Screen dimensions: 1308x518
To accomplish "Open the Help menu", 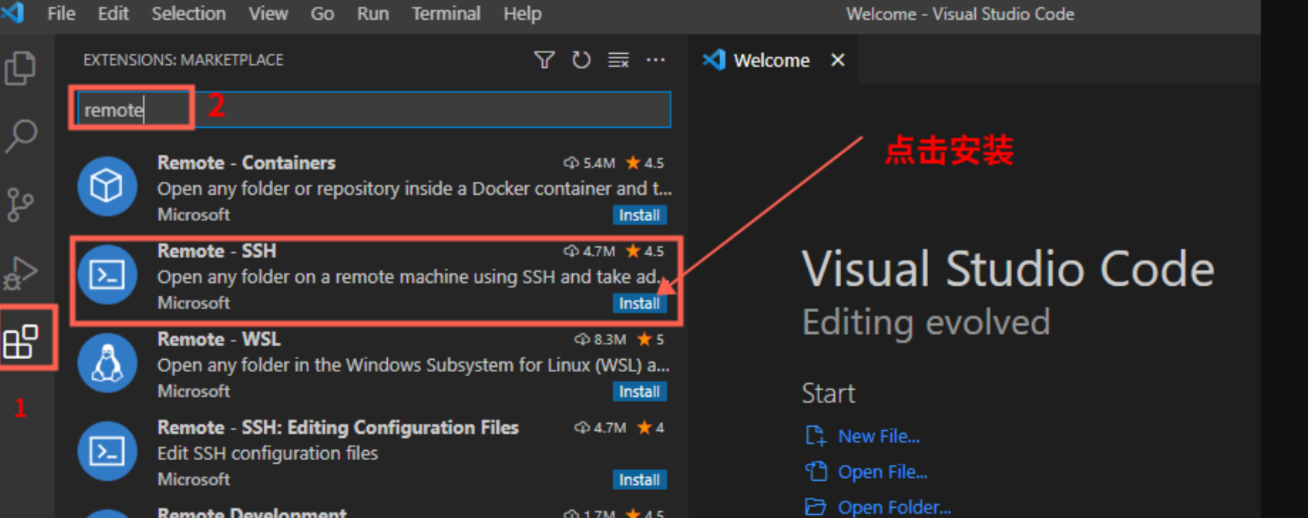I will pyautogui.click(x=522, y=14).
